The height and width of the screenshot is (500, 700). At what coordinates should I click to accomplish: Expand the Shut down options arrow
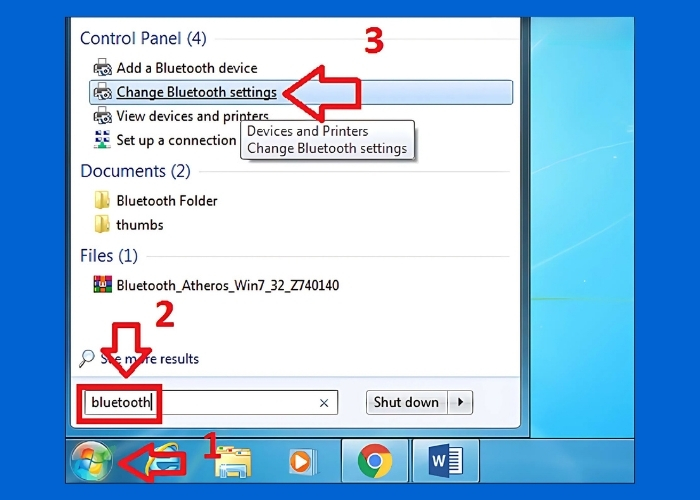(x=460, y=402)
